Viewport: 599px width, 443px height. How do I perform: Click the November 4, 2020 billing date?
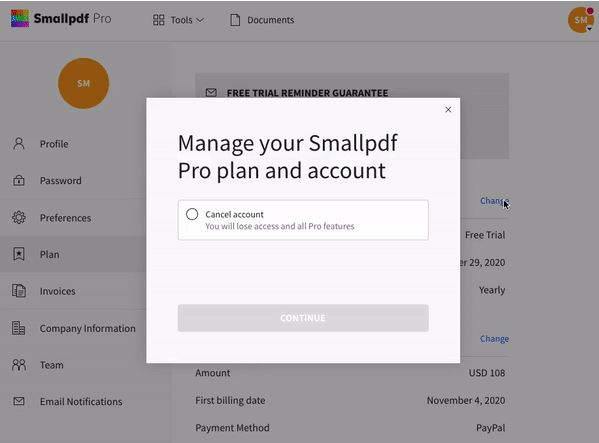[466, 401]
